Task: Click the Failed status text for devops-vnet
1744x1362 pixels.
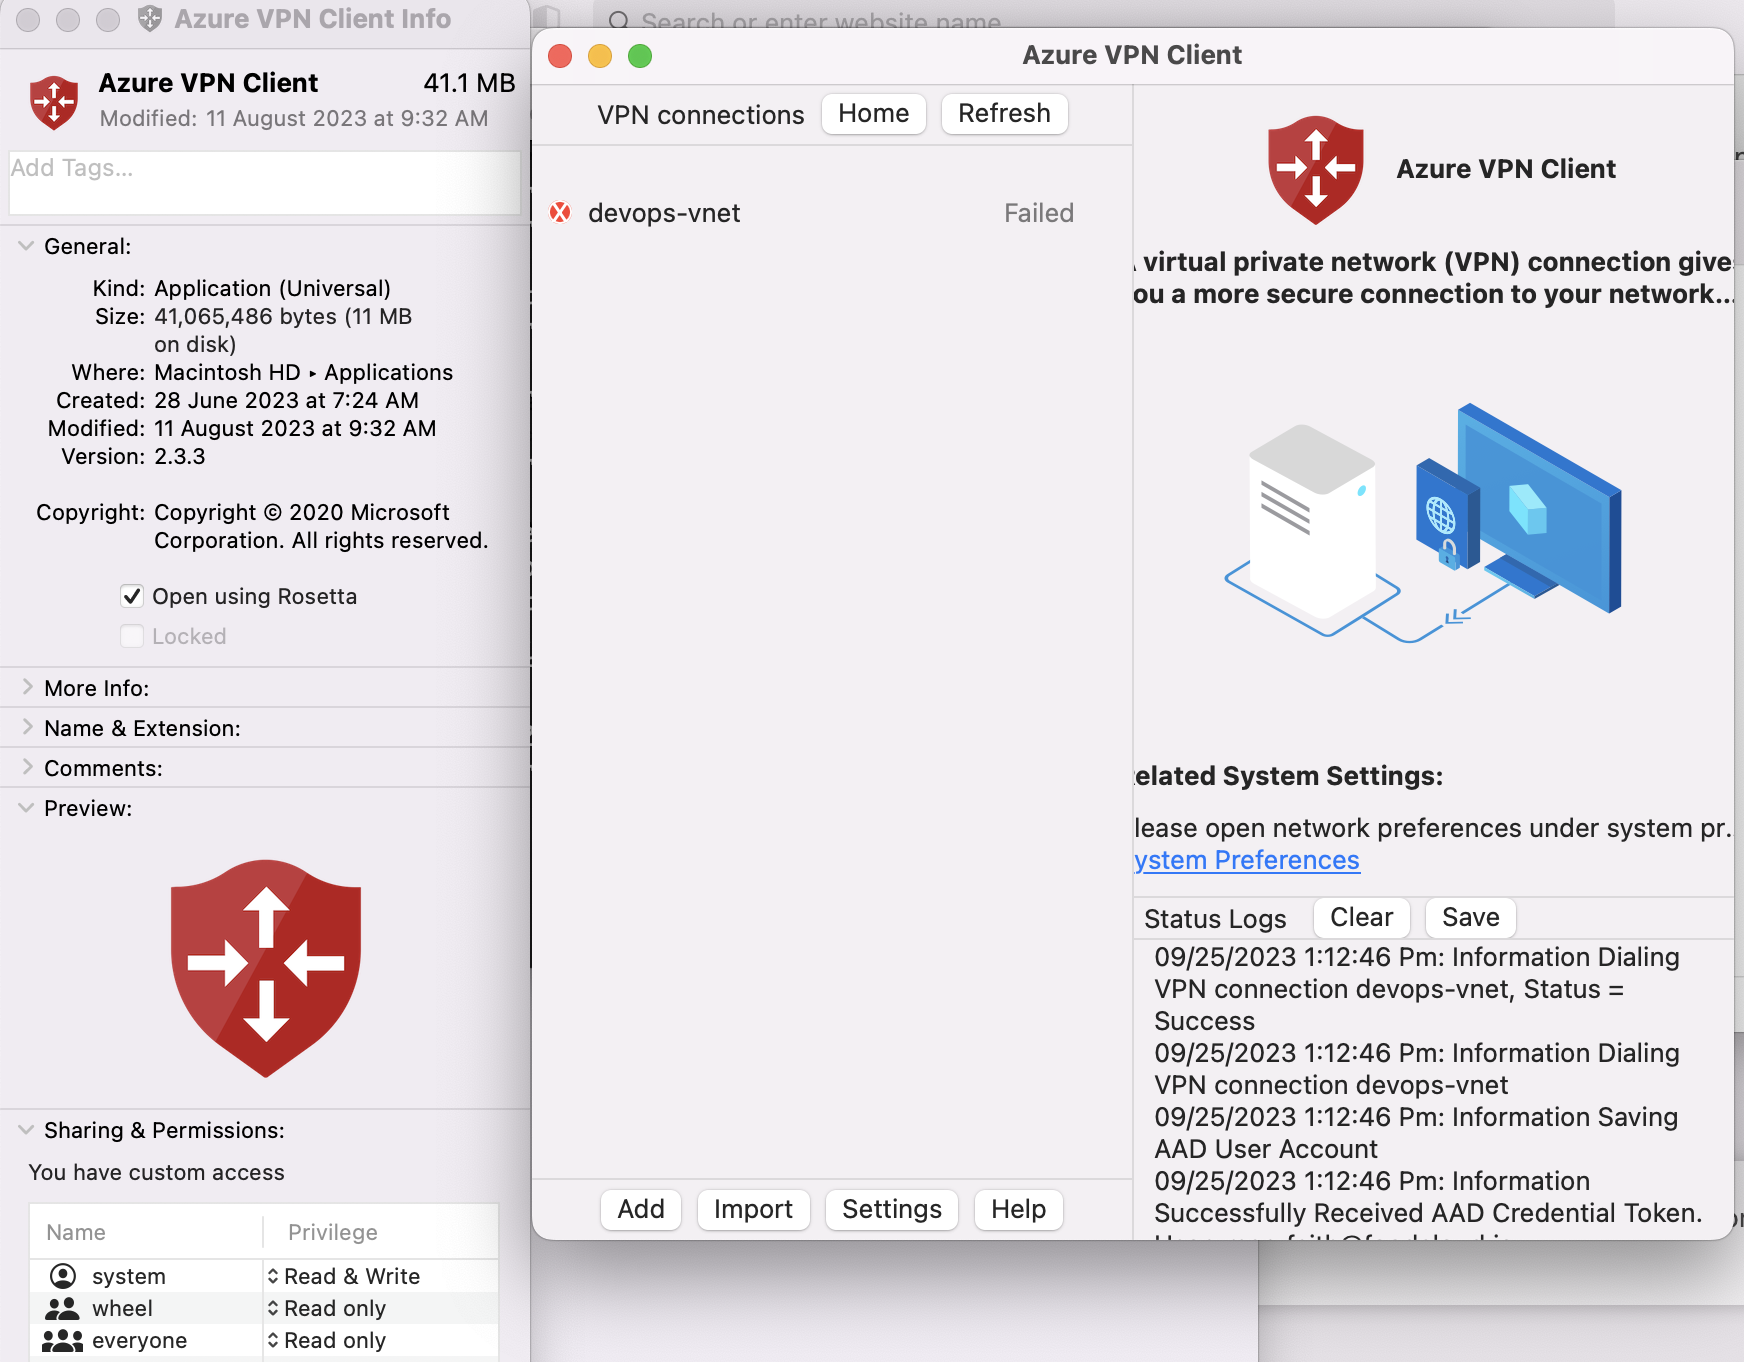Action: click(x=1039, y=213)
